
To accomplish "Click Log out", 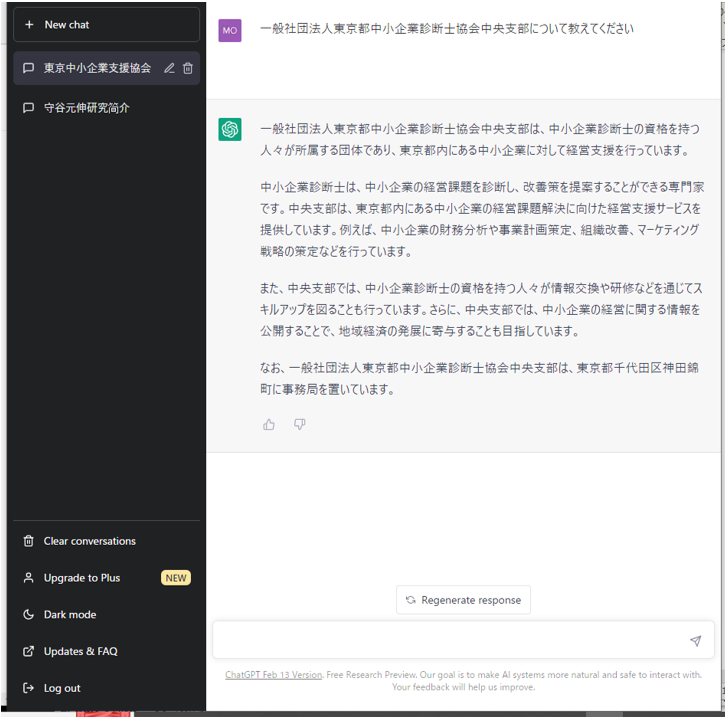I will coord(106,688).
